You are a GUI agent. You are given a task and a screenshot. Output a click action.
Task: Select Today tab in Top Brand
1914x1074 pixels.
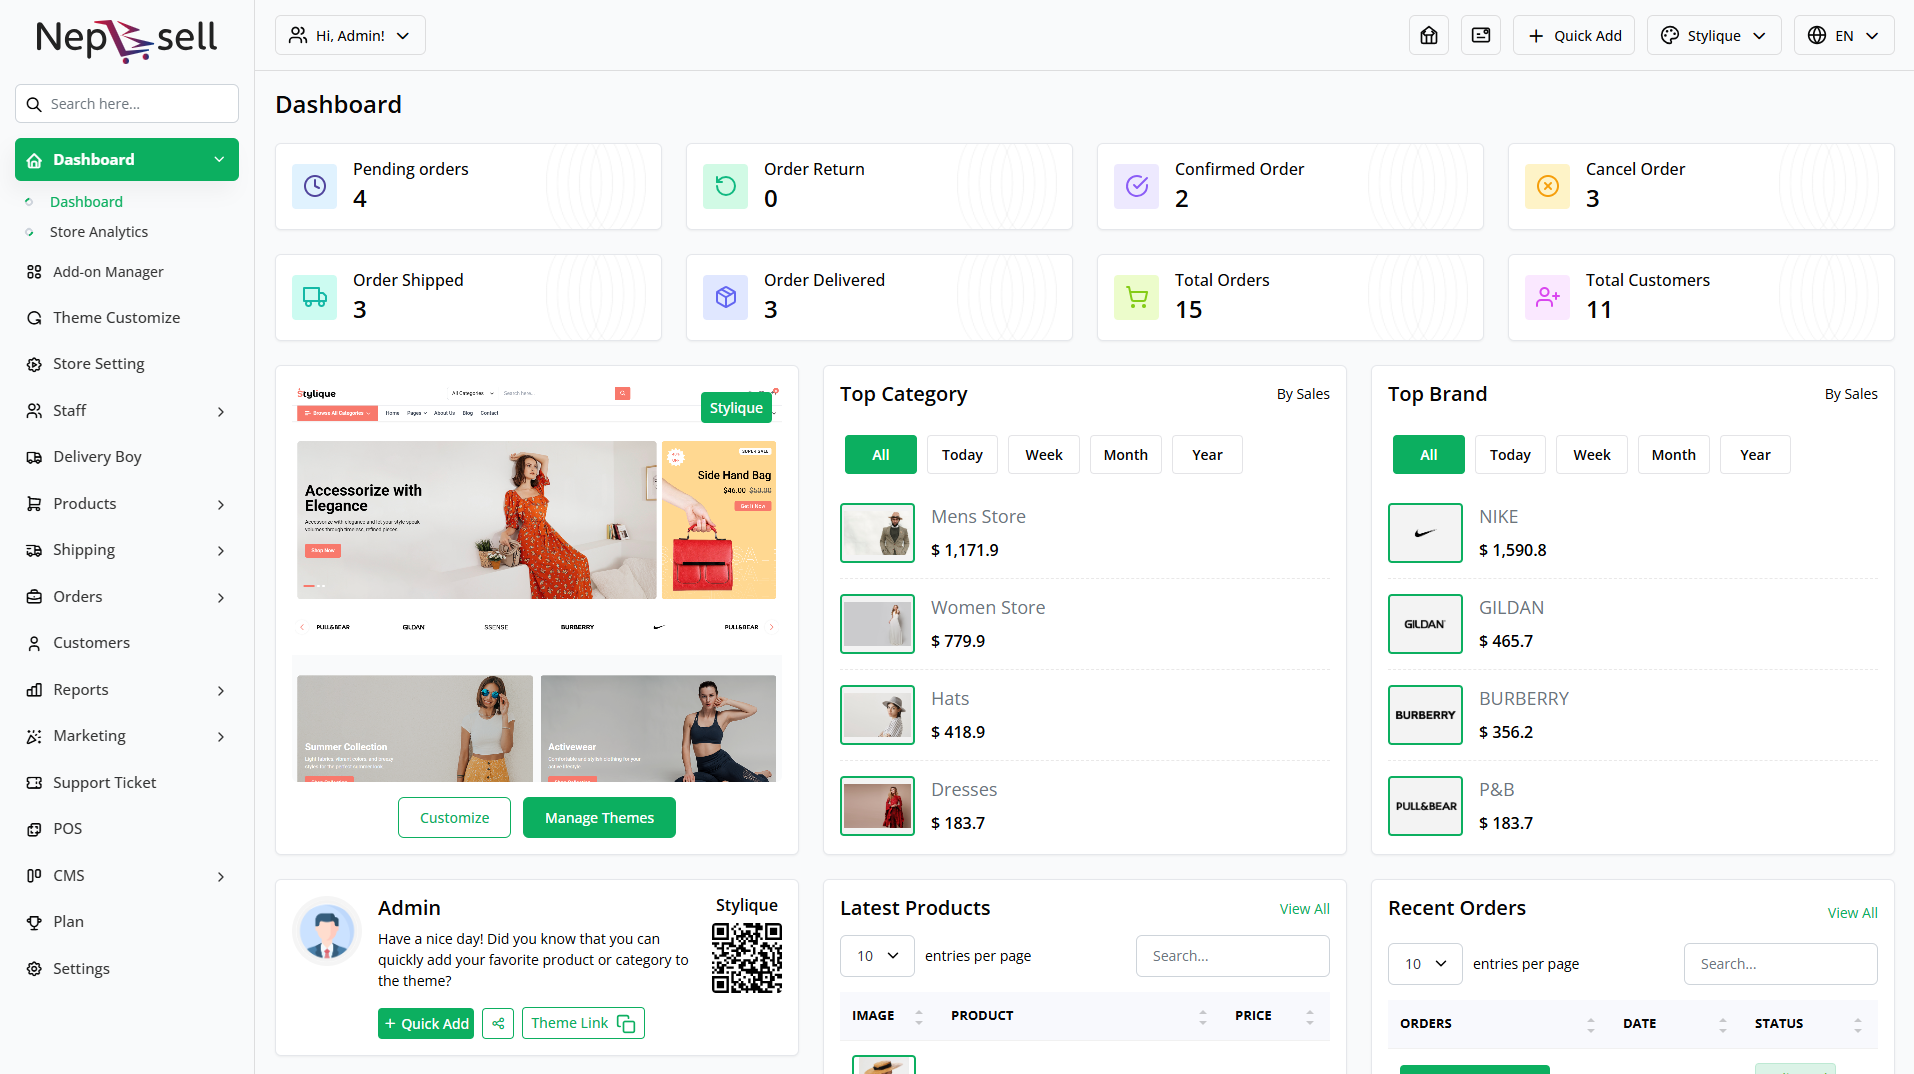coord(1510,455)
